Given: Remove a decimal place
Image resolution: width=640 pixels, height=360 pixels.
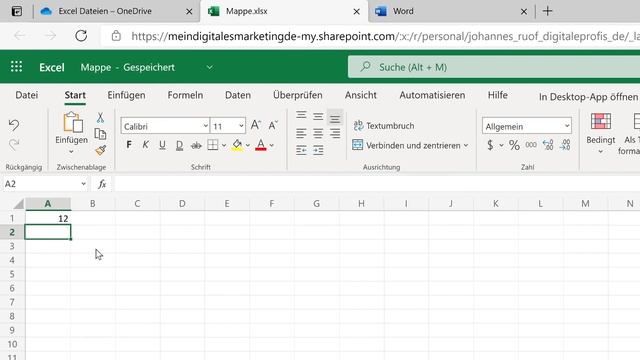Looking at the screenshot, I should click(565, 145).
